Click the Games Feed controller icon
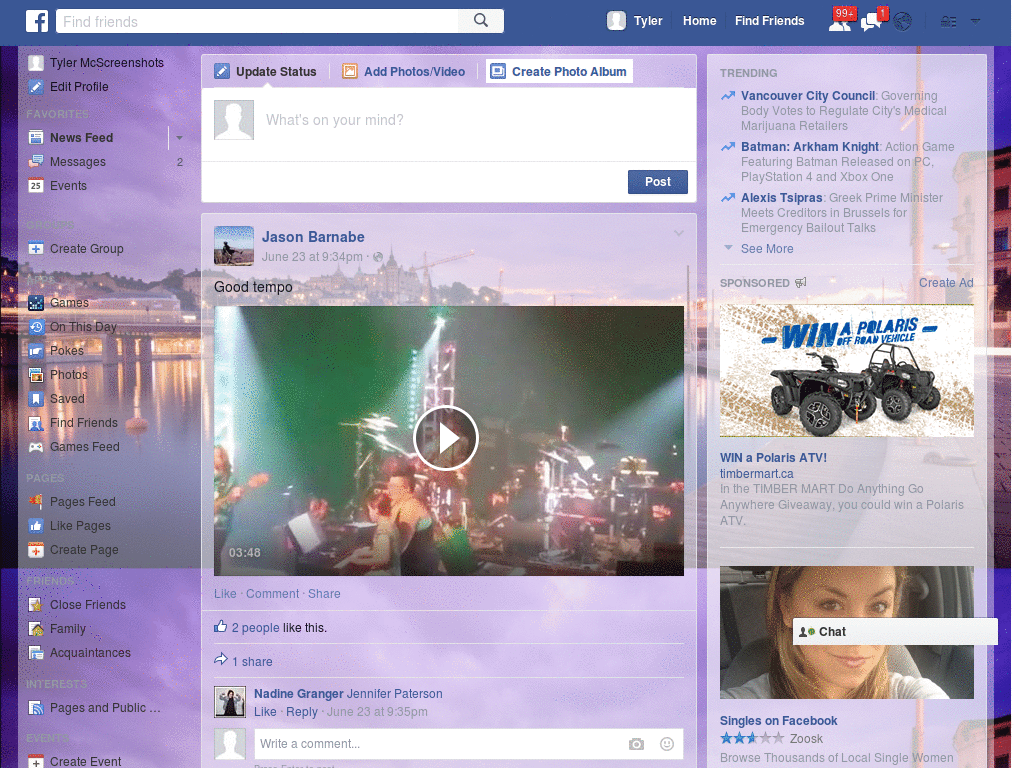Viewport: 1024px width, 768px height. (36, 447)
